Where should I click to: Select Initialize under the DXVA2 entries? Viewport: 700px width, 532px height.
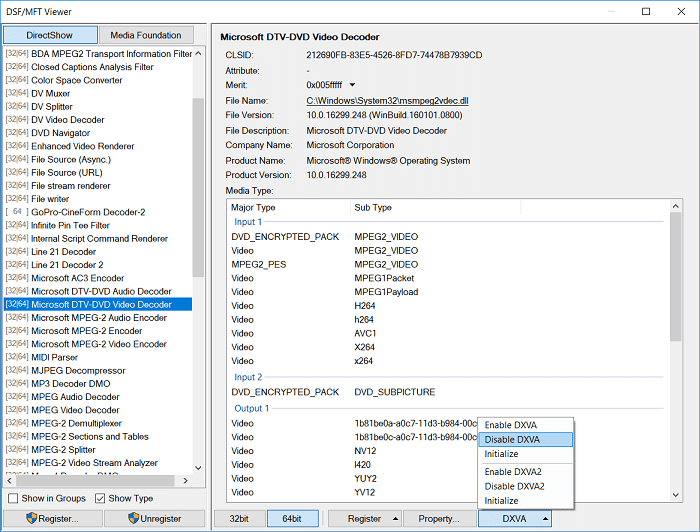tap(525, 500)
